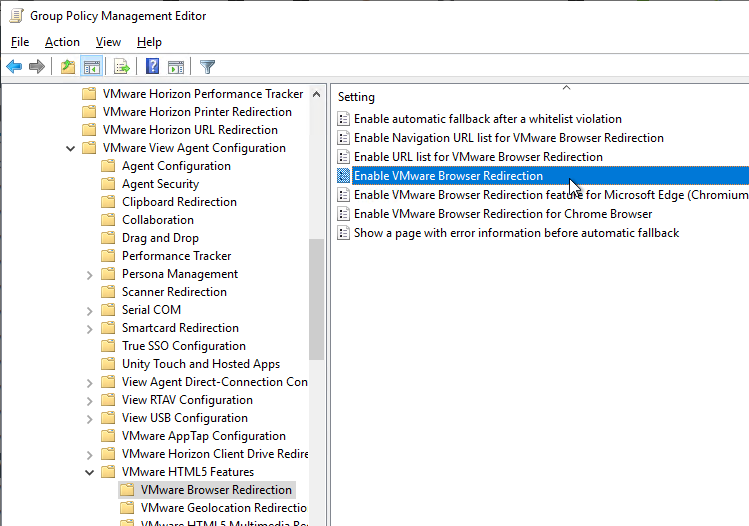Screen dimensions: 749x526
Task: Toggle Show/Hide Action Pane icon
Action: click(176, 67)
